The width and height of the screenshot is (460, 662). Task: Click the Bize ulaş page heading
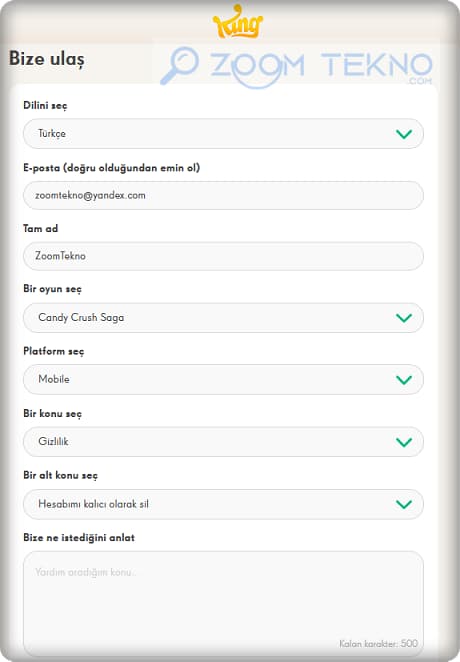47,59
